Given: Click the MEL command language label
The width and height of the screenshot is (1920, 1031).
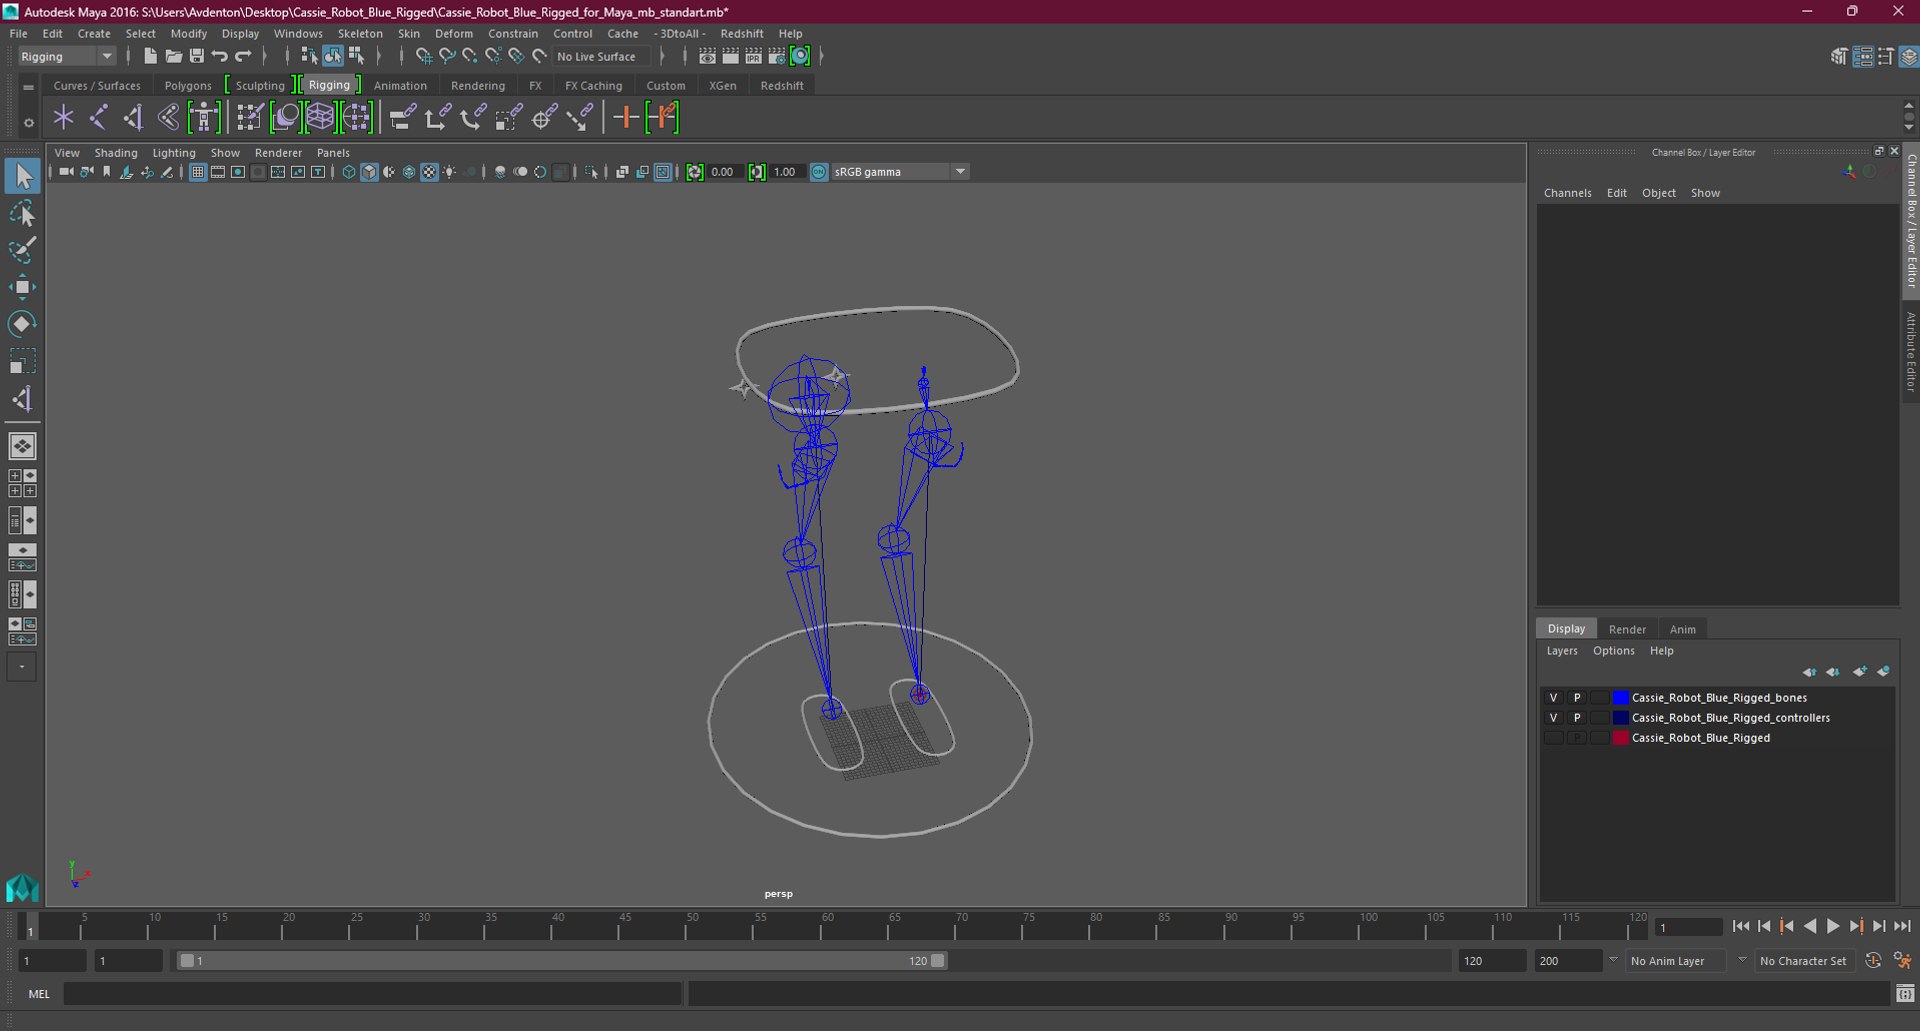Looking at the screenshot, I should coord(39,994).
